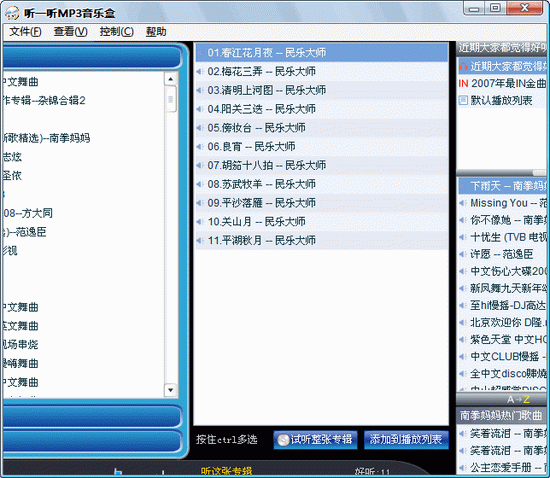The width and height of the screenshot is (550, 478).
Task: Click the left panel scrollbar up arrow
Action: pos(170,79)
